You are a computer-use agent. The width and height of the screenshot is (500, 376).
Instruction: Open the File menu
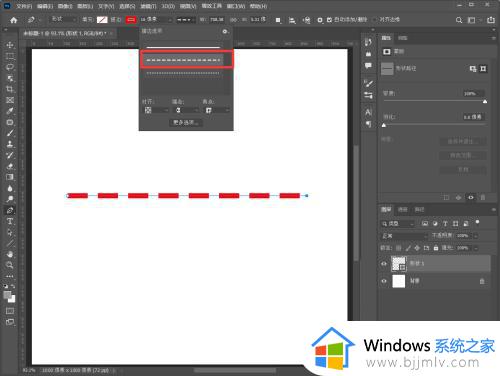click(24, 6)
